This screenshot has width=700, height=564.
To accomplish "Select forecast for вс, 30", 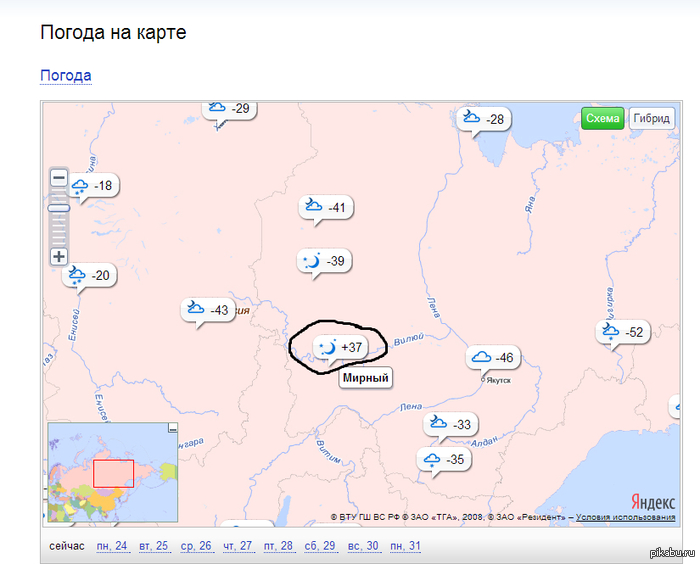I will pos(363,546).
